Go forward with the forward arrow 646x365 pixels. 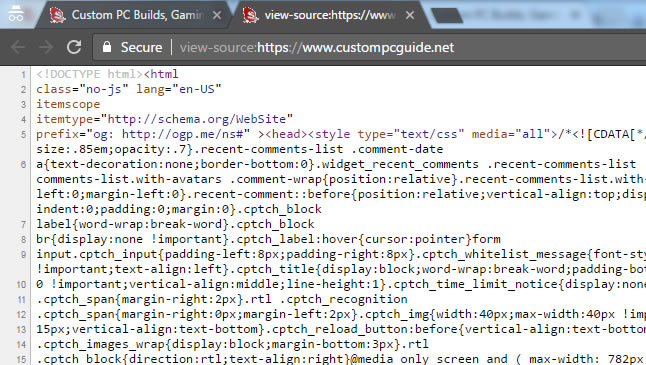[46, 47]
